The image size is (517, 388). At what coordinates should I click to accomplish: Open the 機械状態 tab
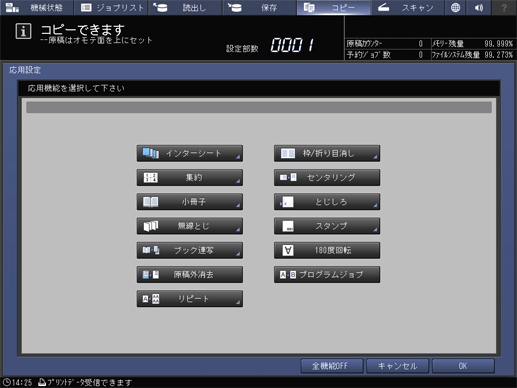click(36, 7)
